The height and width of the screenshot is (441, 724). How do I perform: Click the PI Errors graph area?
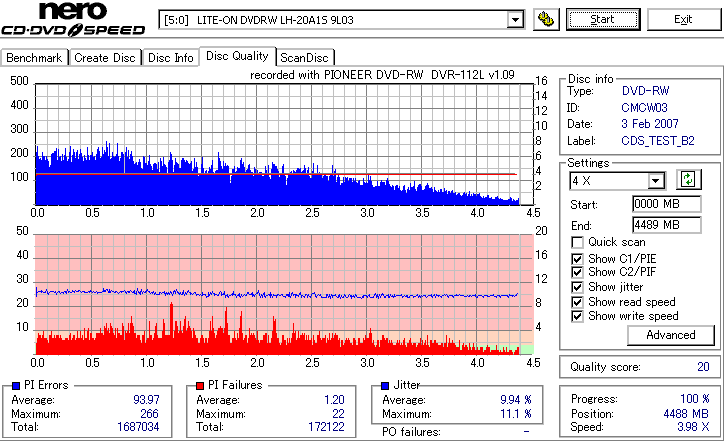coord(284,144)
